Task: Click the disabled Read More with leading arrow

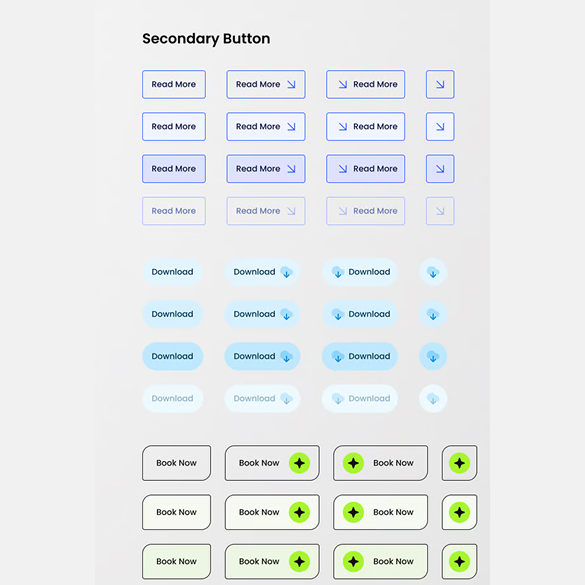Action: pyautogui.click(x=365, y=211)
